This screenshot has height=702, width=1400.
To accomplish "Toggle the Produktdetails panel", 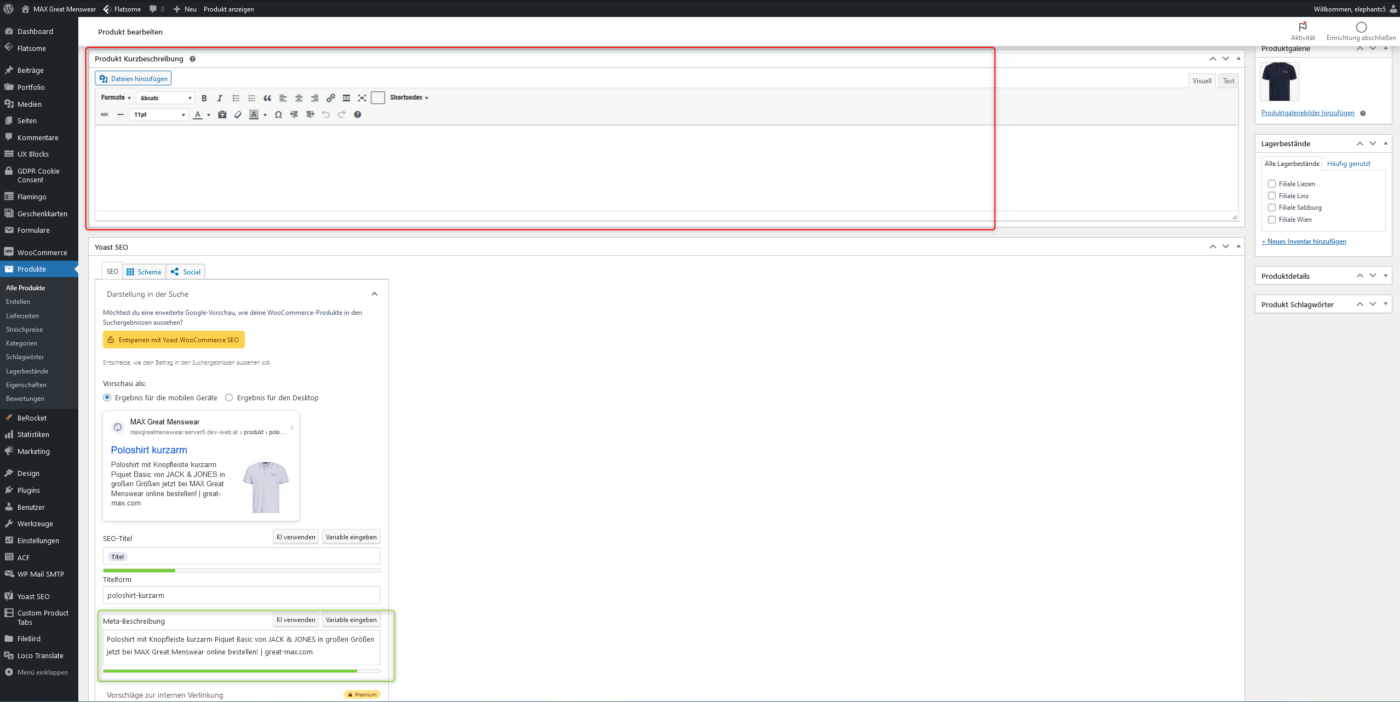I will [x=1386, y=276].
